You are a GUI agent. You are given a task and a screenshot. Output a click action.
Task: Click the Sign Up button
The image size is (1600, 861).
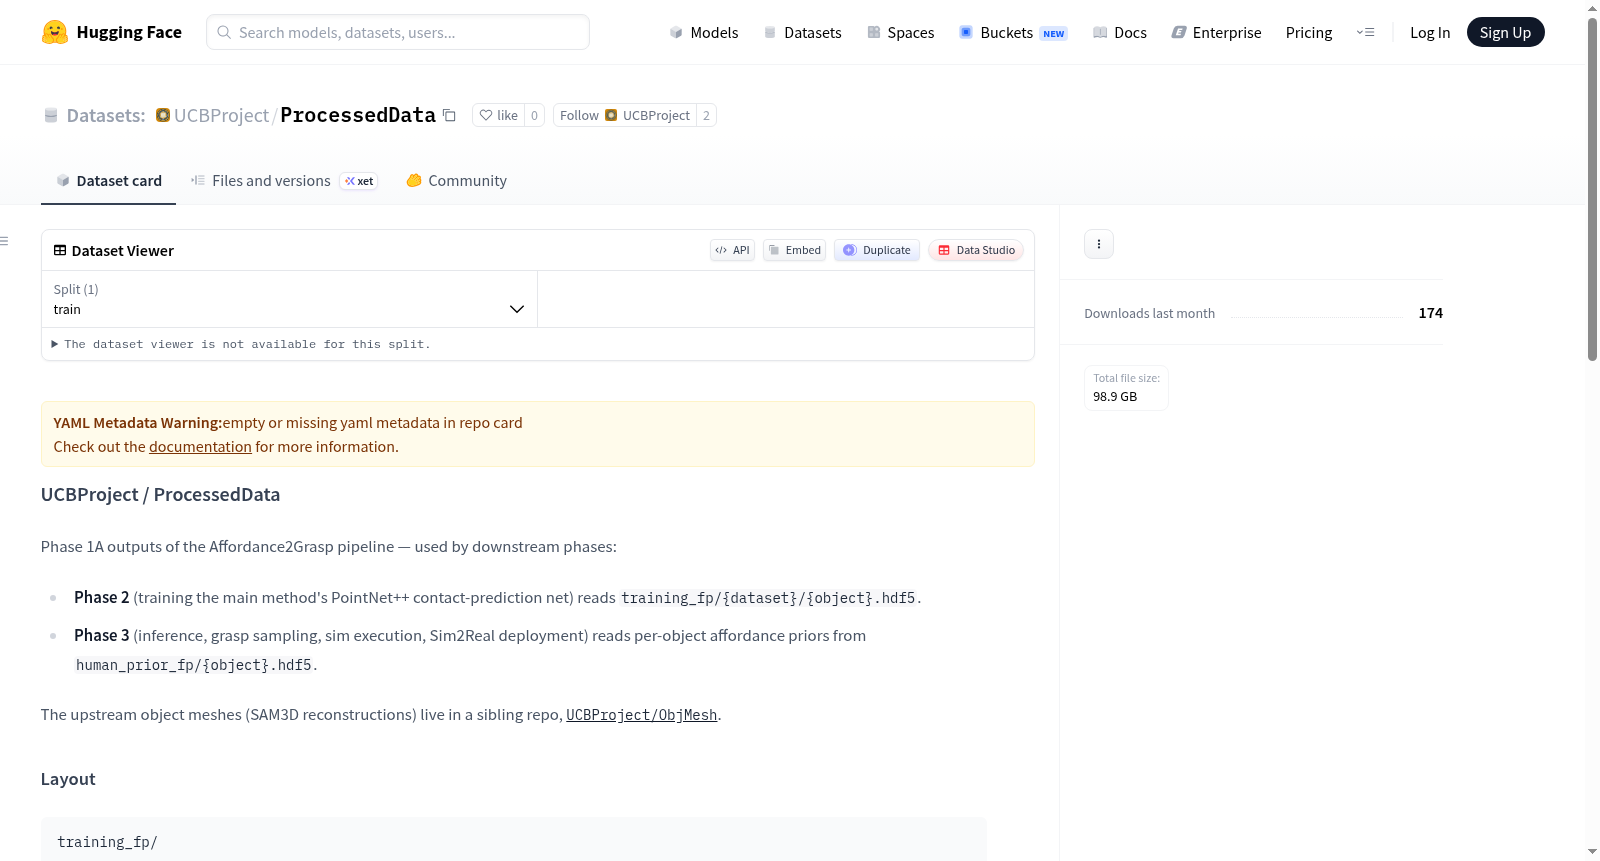(x=1505, y=32)
